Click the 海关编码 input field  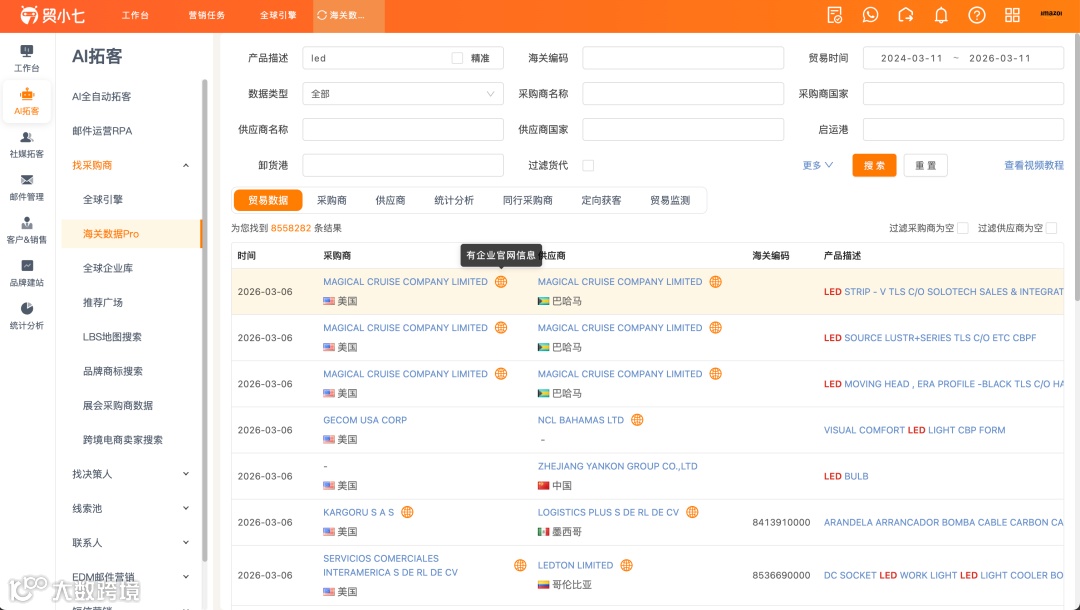pyautogui.click(x=683, y=59)
